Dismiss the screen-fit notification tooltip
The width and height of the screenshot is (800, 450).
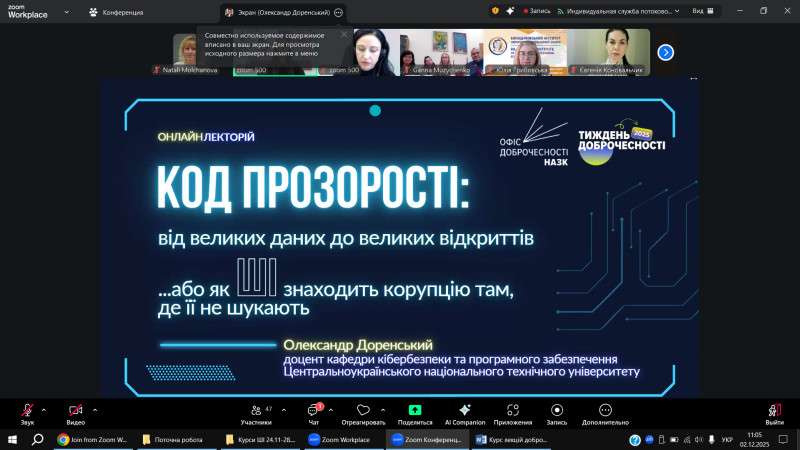pos(344,34)
